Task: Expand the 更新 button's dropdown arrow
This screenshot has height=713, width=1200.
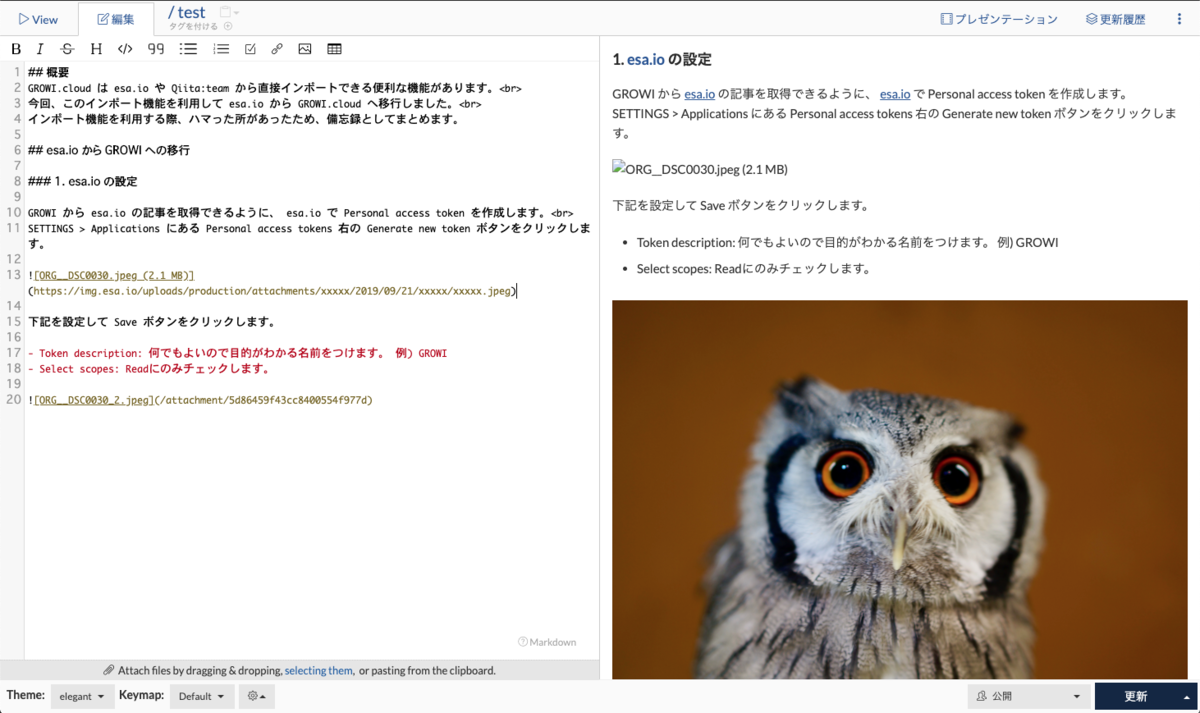Action: [1185, 695]
